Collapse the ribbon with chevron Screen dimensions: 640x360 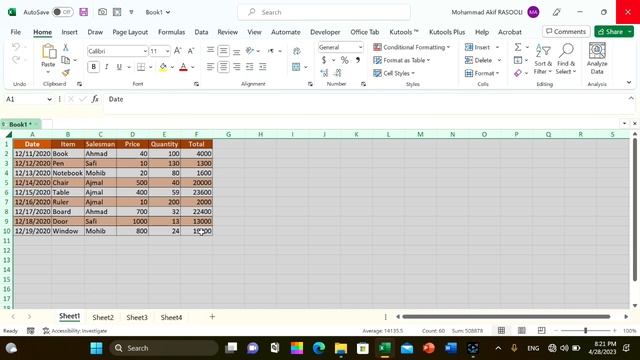629,82
